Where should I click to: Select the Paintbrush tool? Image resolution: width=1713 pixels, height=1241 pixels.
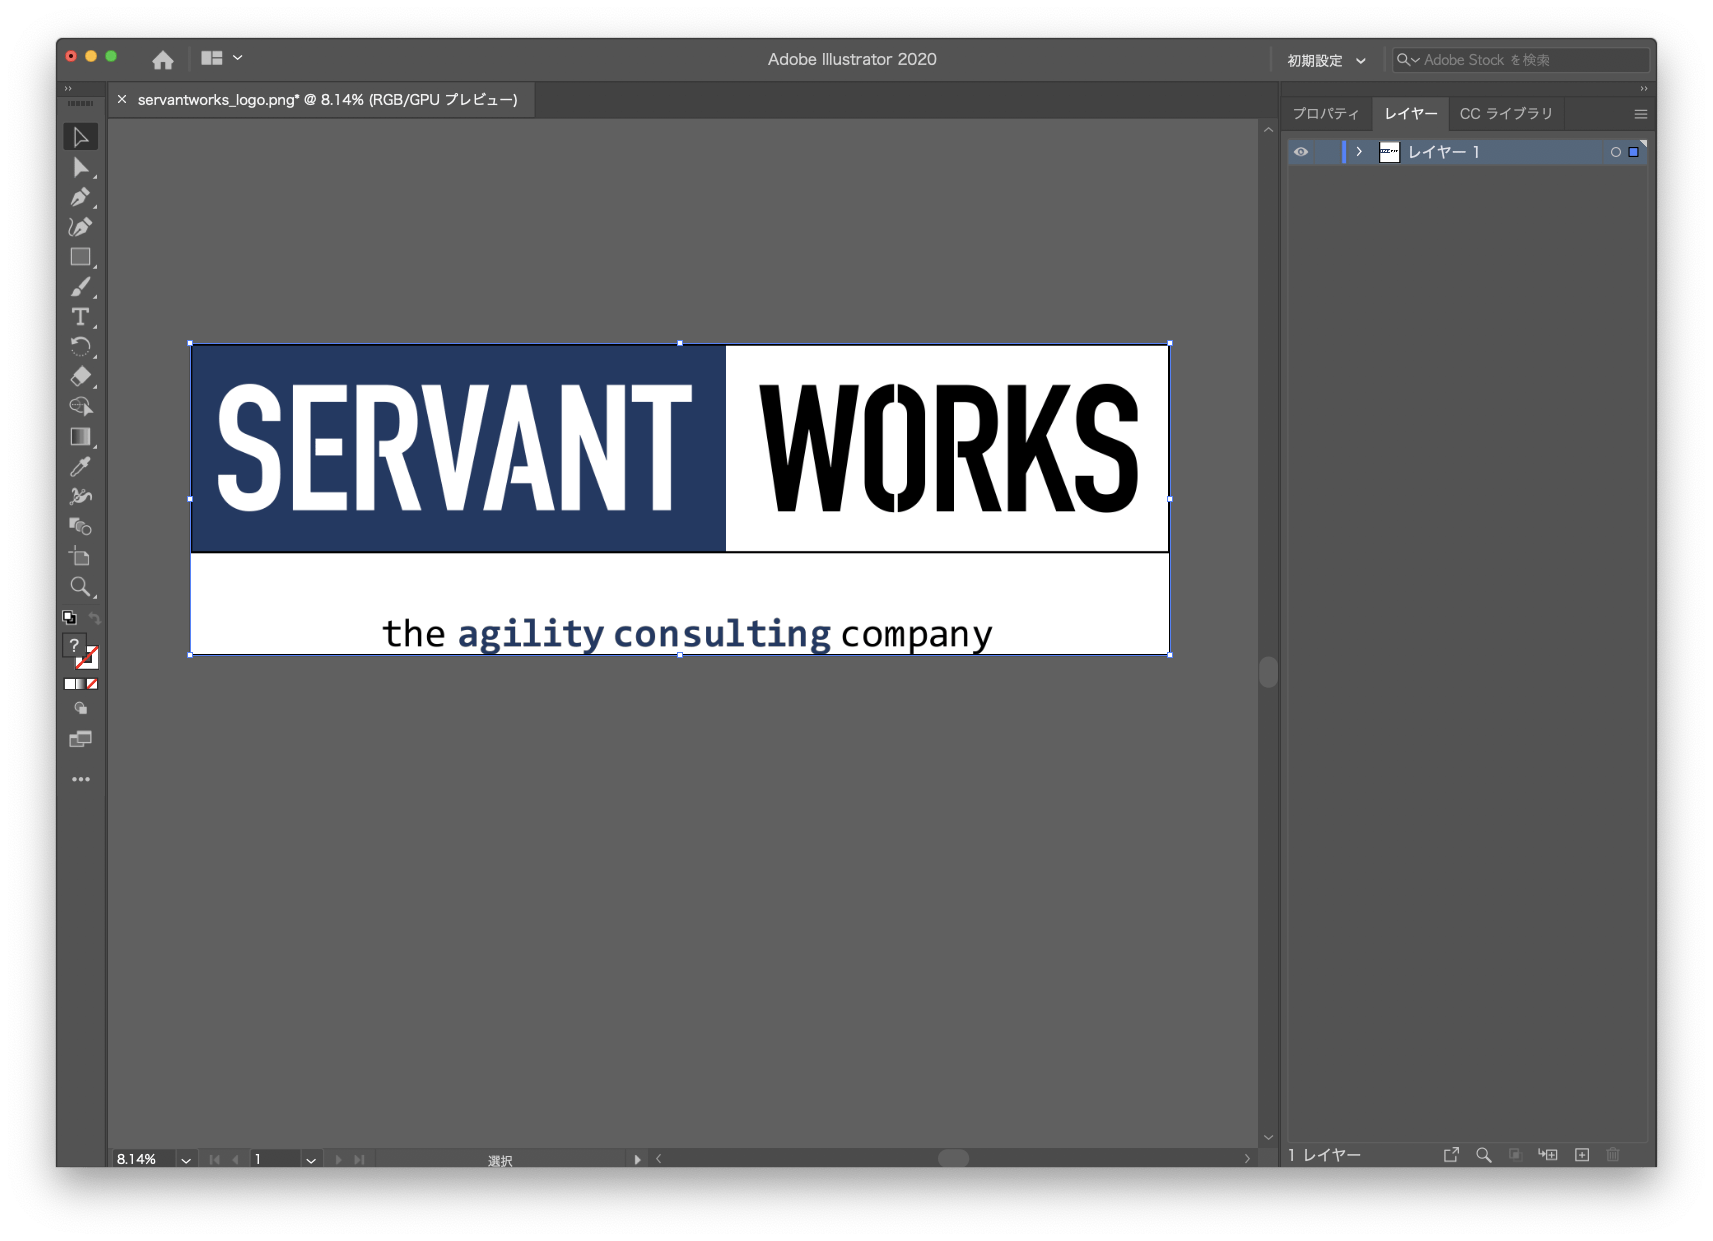81,287
